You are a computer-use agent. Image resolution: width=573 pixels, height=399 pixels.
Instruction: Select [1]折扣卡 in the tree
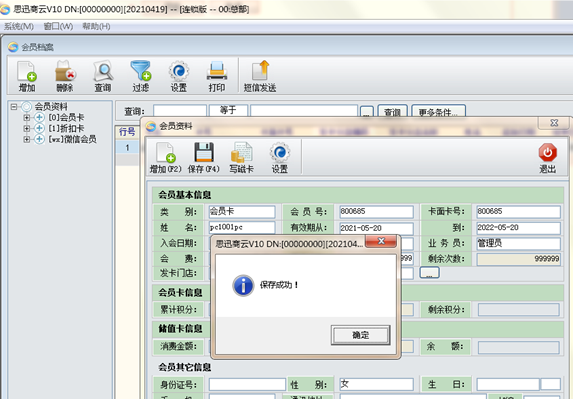pyautogui.click(x=66, y=128)
